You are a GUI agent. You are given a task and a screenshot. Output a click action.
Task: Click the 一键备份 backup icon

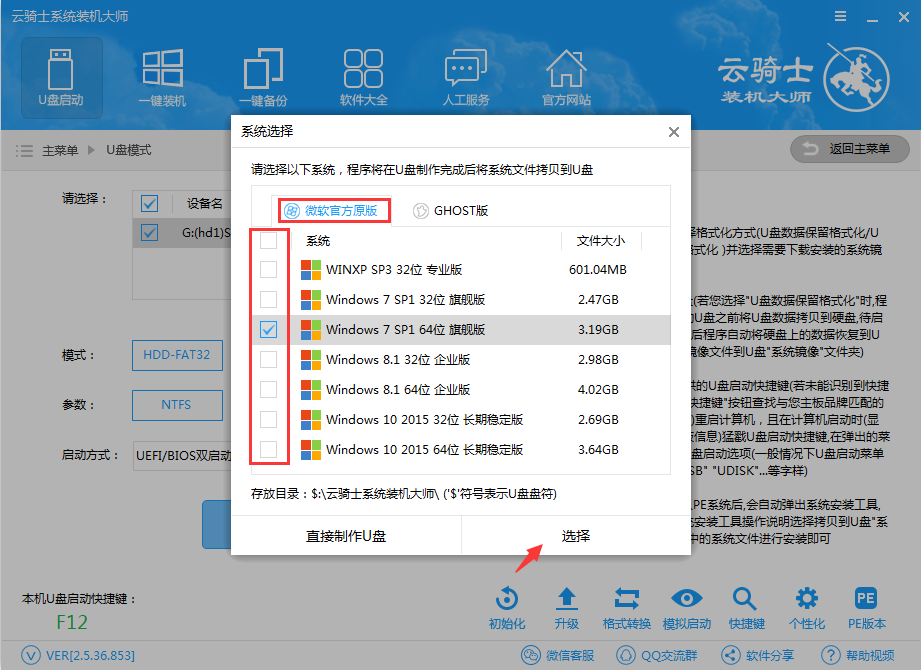tap(262, 77)
